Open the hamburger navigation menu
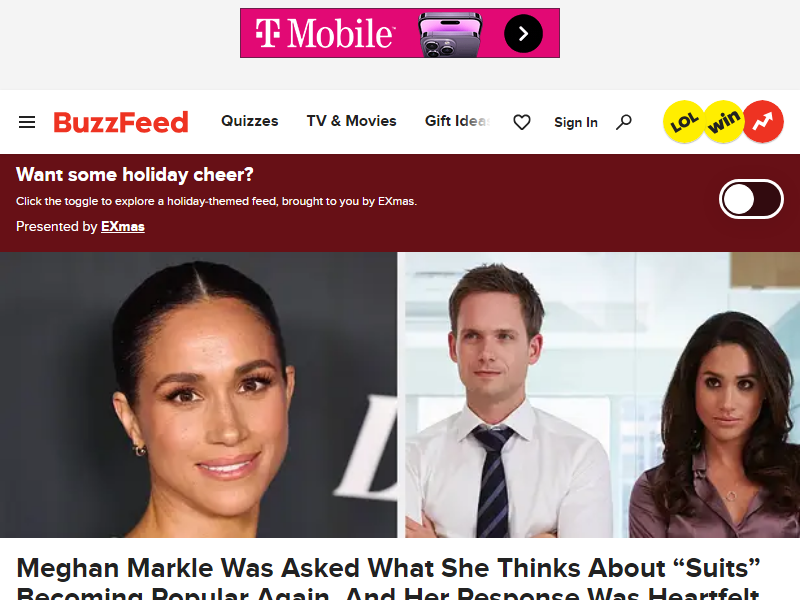The width and height of the screenshot is (800, 600). click(27, 122)
